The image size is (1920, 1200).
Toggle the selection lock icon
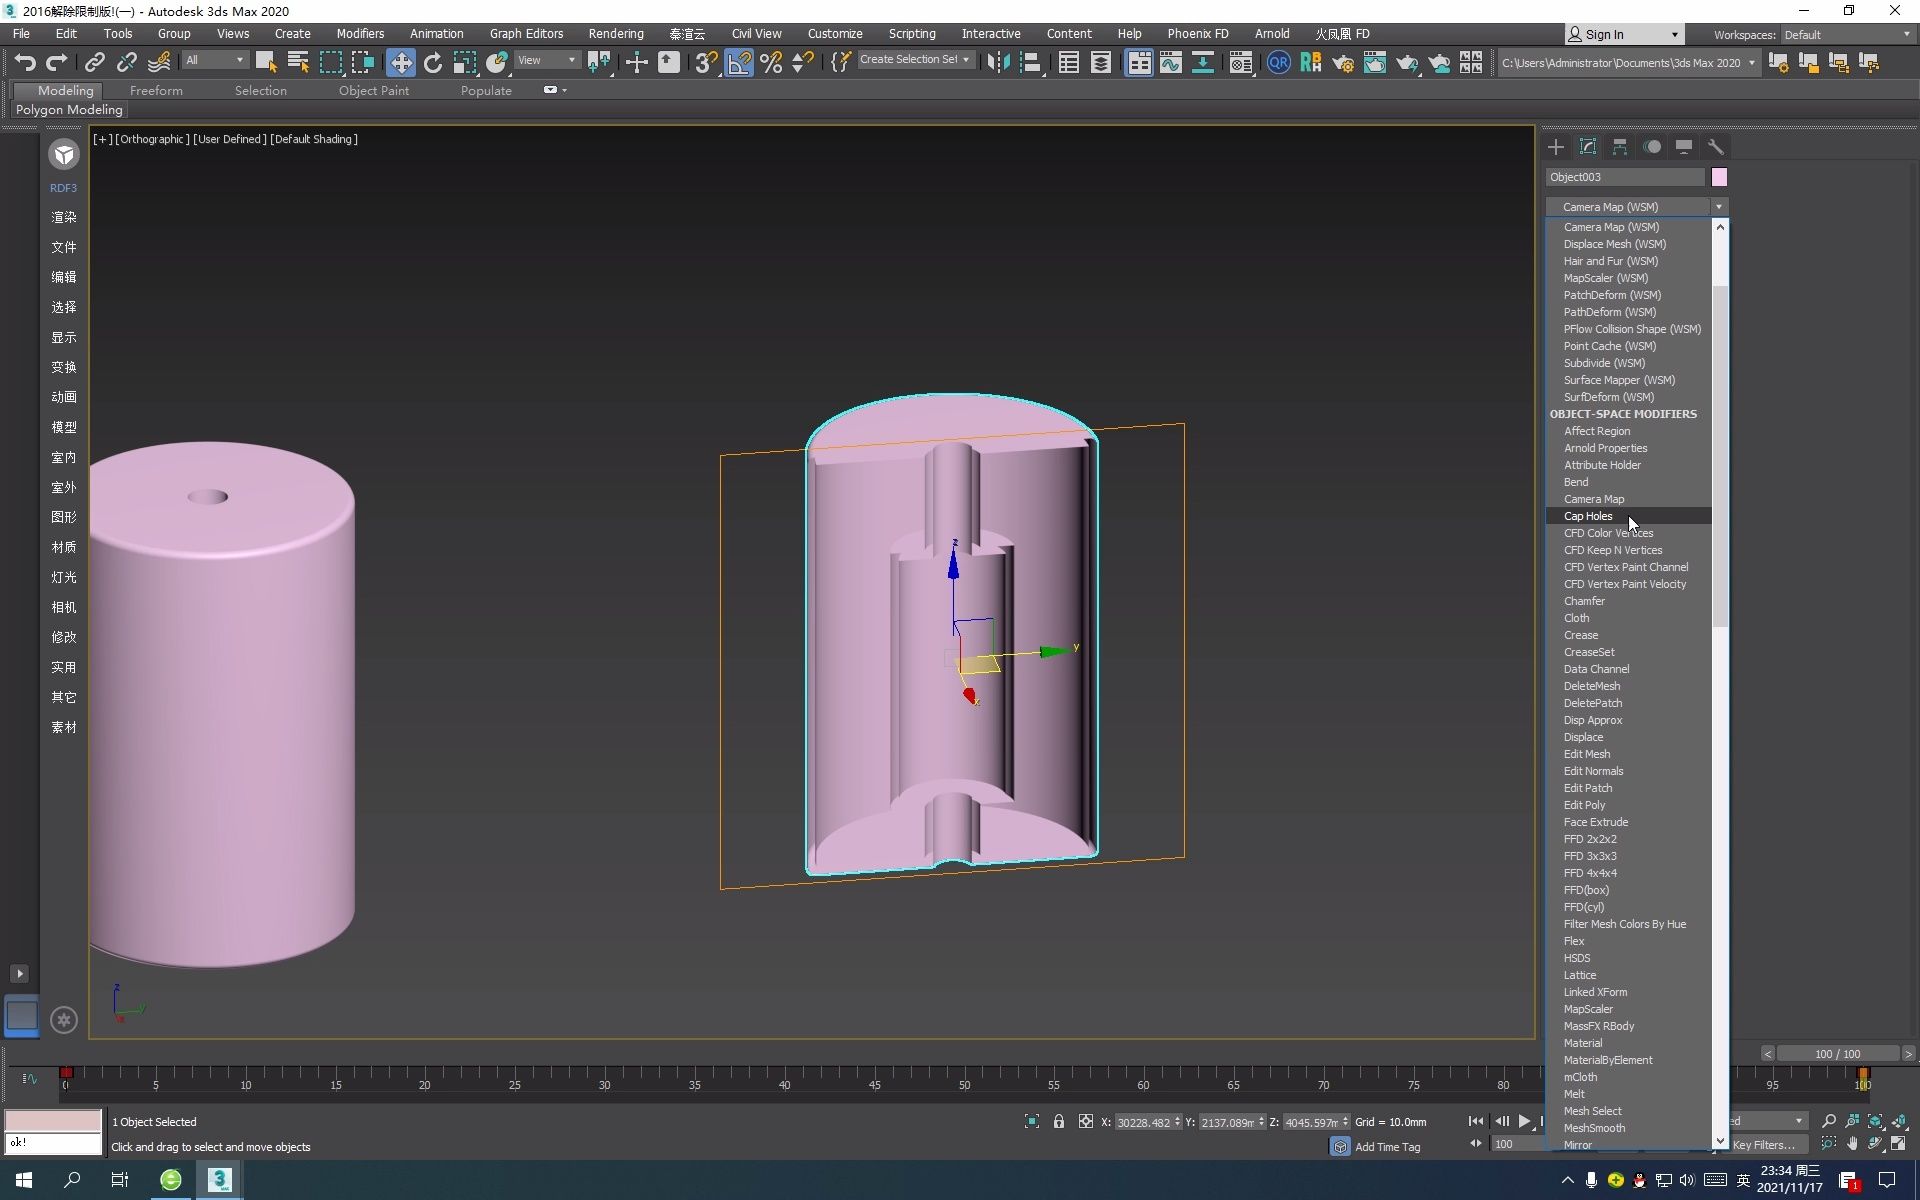click(x=1058, y=1122)
